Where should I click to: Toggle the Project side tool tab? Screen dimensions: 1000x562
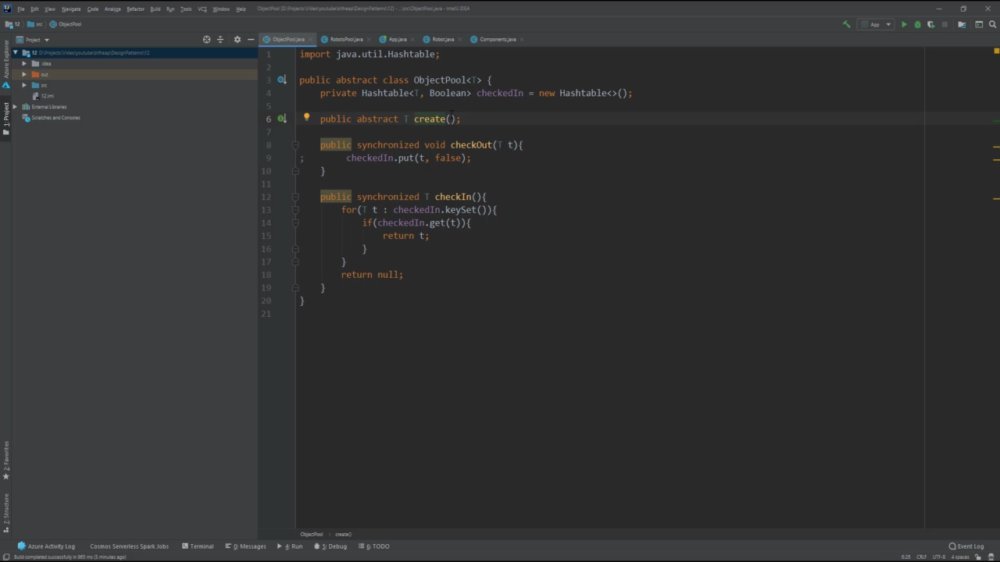click(6, 118)
